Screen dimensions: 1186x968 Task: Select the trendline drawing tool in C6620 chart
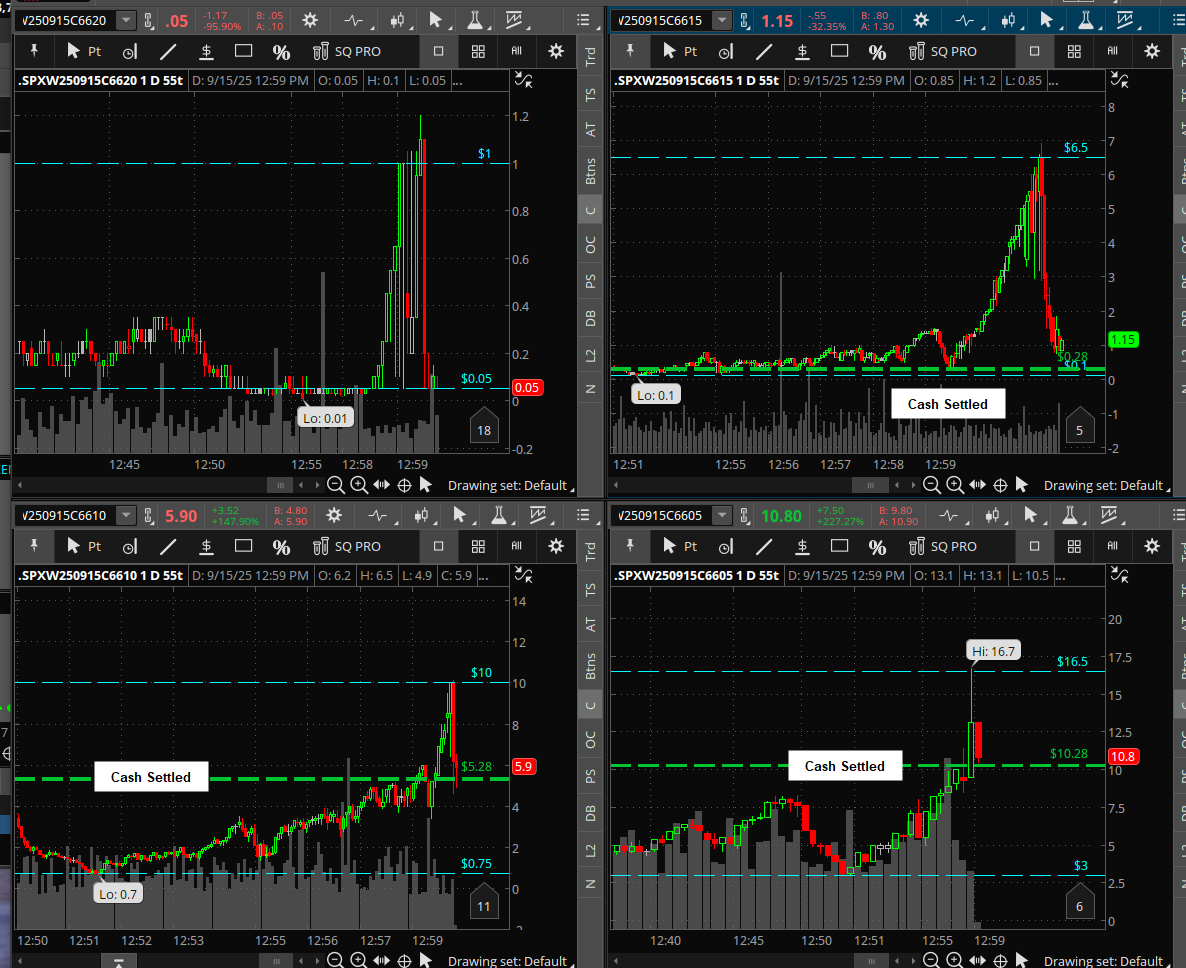click(x=168, y=51)
